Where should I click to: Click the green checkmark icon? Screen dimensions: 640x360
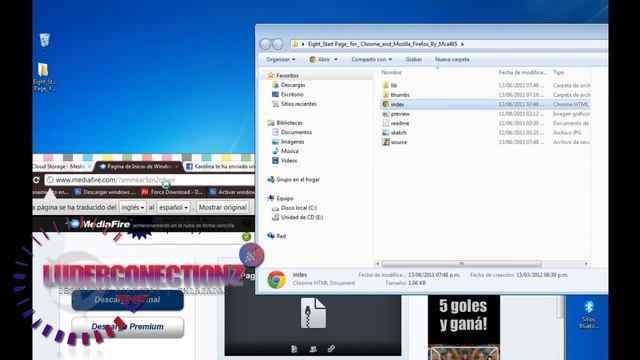click(246, 237)
